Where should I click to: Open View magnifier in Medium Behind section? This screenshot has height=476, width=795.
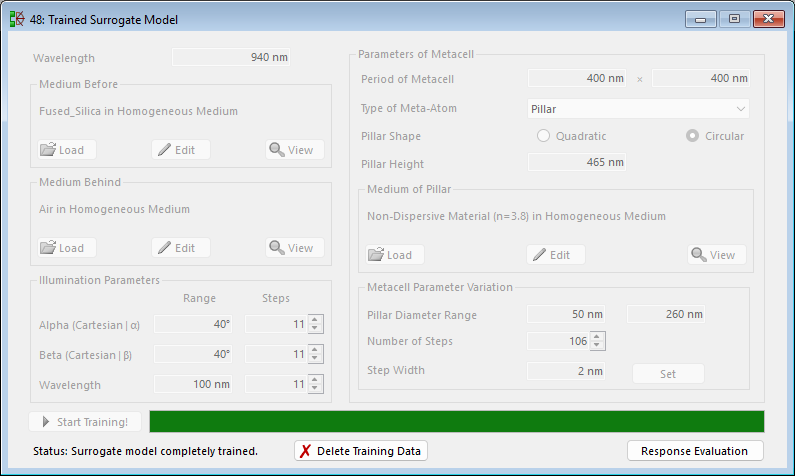295,248
